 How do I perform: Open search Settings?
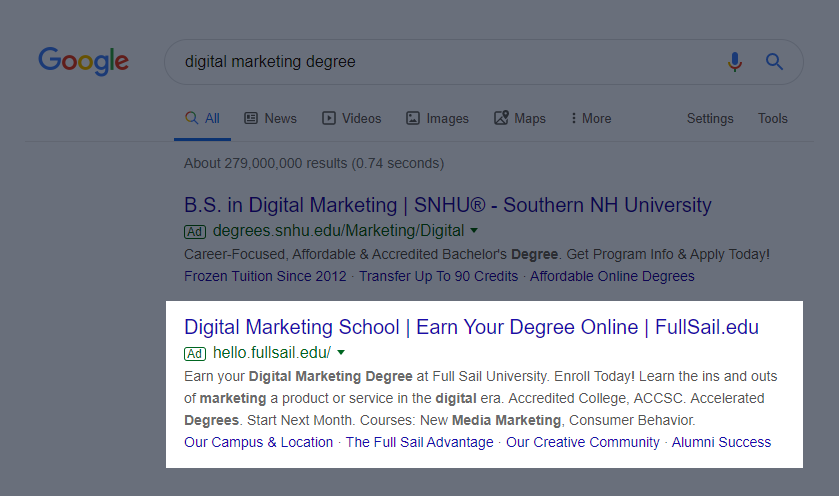(710, 118)
